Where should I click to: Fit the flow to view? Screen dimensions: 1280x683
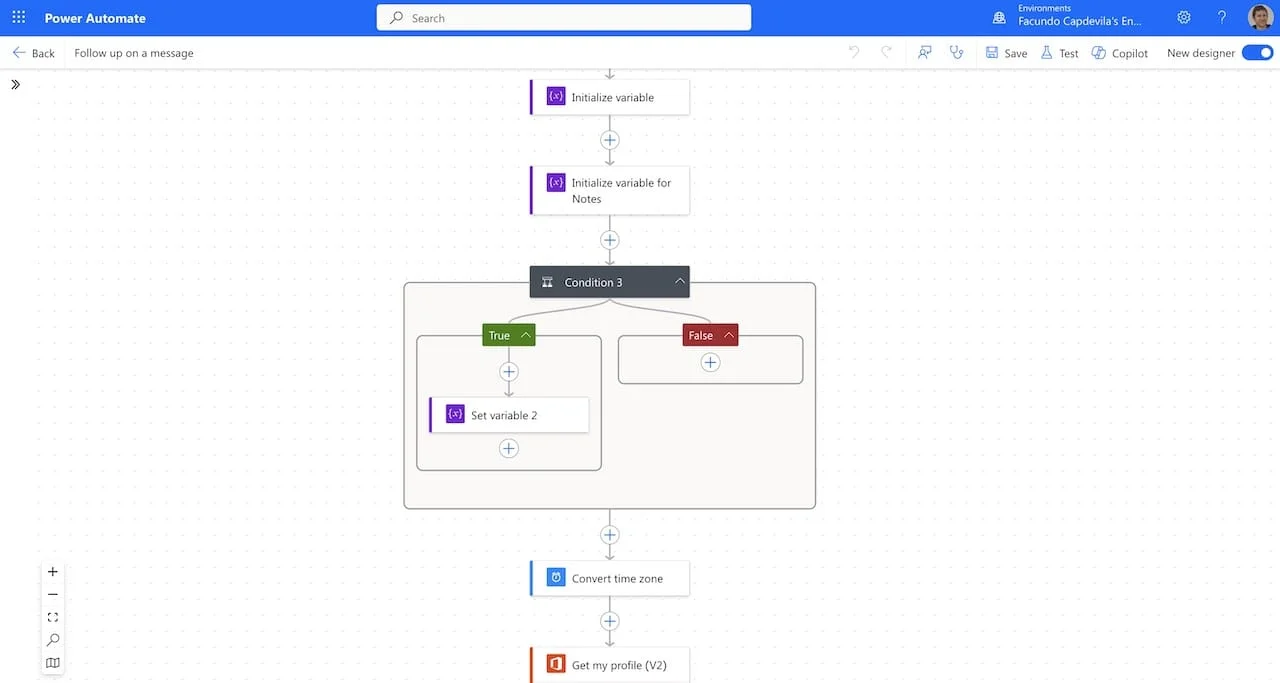pos(53,617)
